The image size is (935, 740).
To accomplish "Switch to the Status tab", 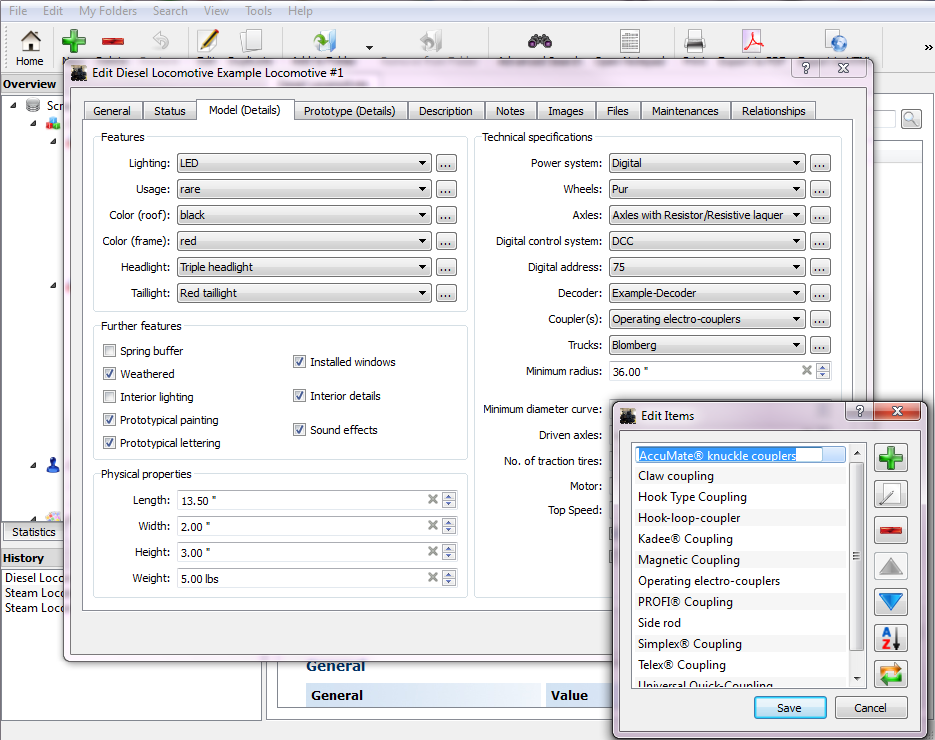I will pos(170,111).
